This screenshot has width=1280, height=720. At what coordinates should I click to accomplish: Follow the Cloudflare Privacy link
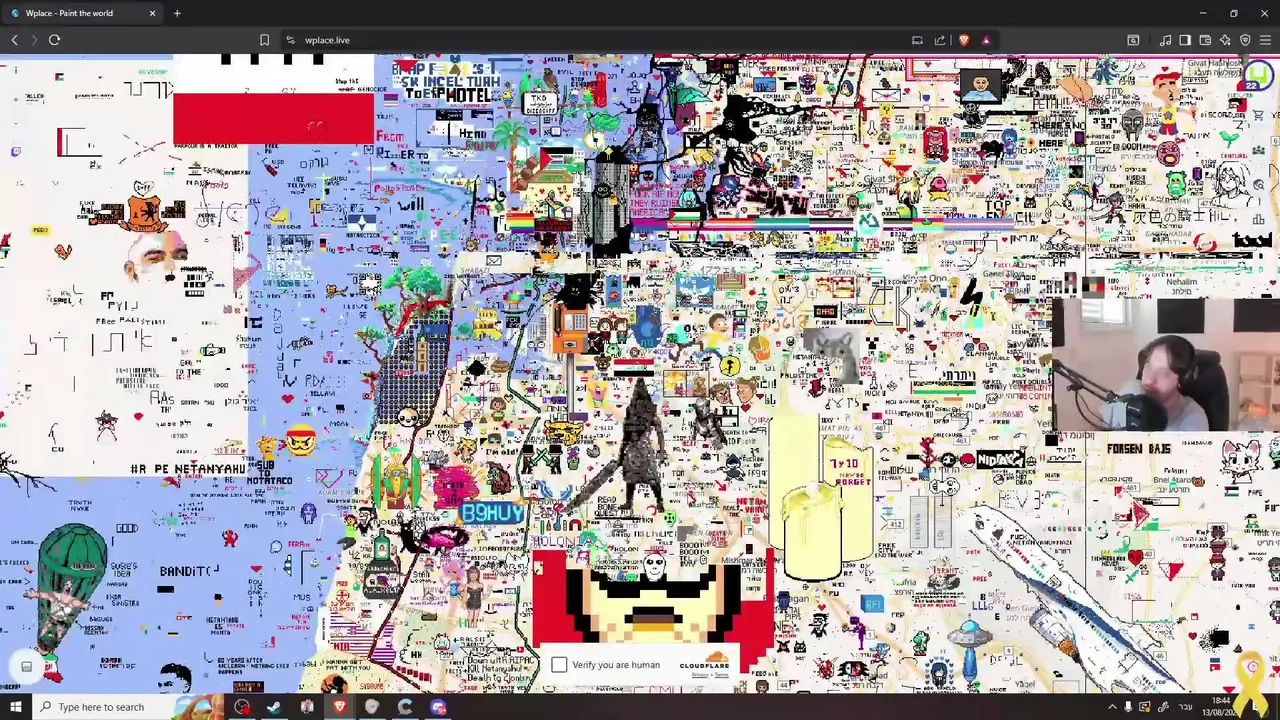pyautogui.click(x=698, y=675)
